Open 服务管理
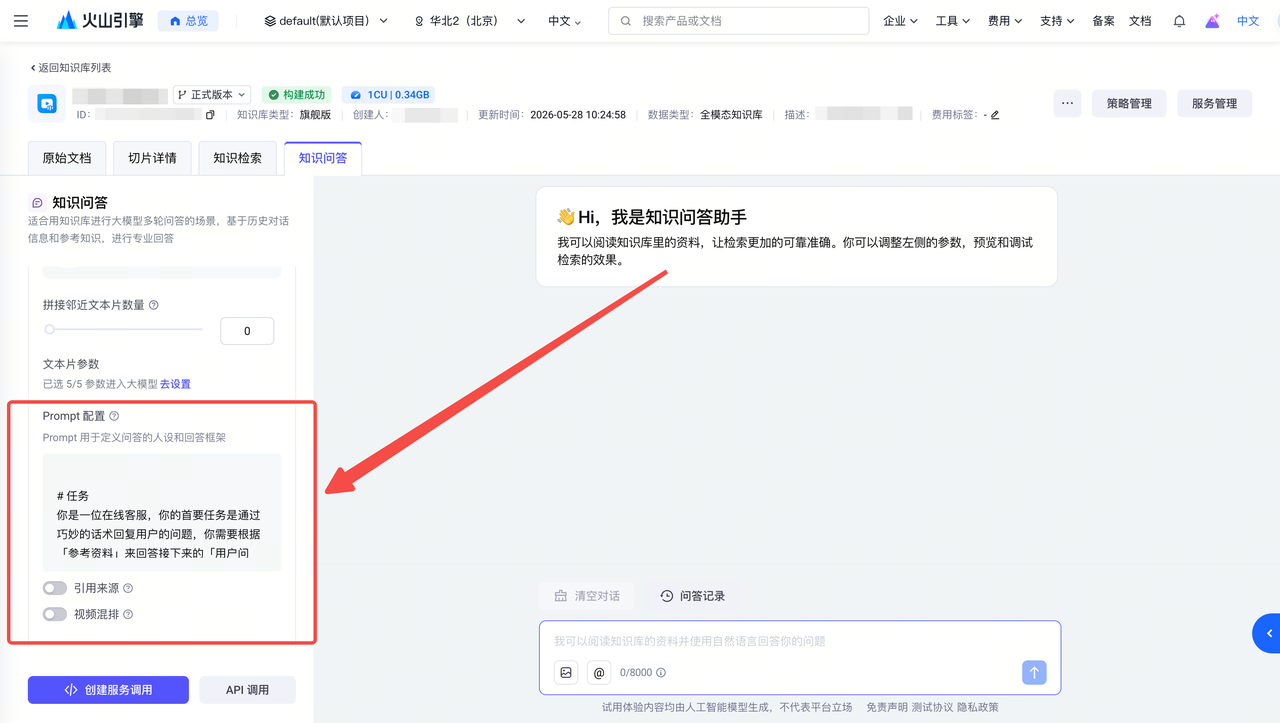1280x723 pixels. click(x=1214, y=103)
